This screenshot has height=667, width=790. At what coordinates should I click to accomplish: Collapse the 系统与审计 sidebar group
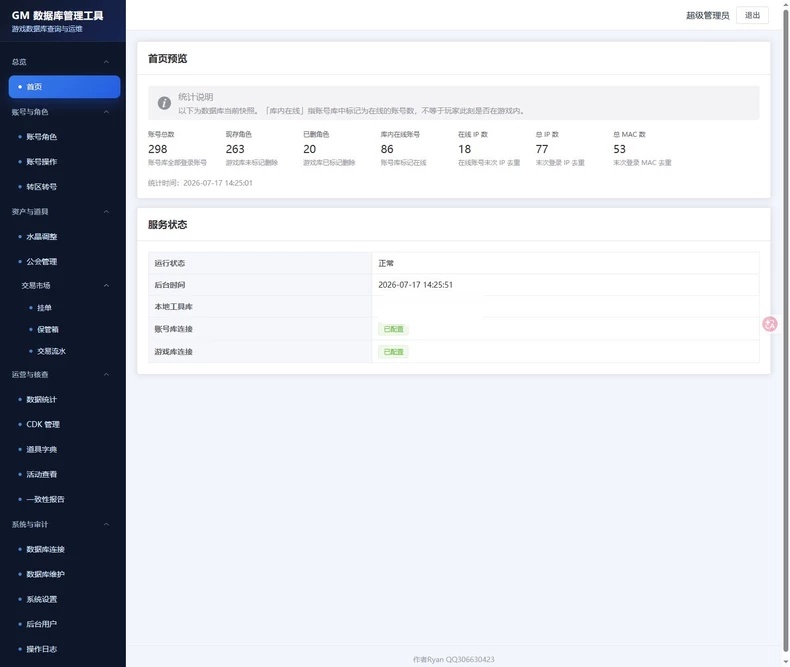click(106, 524)
